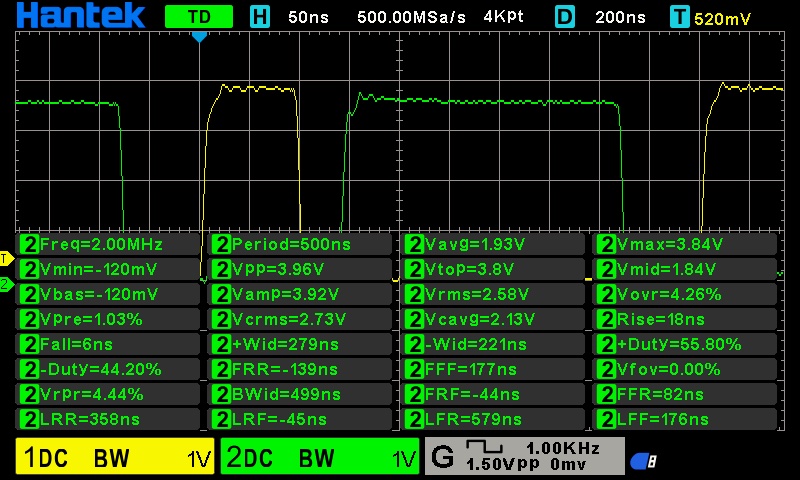Select the Vmax=3.84V measurement
Screen dimensions: 800x480
click(x=685, y=244)
